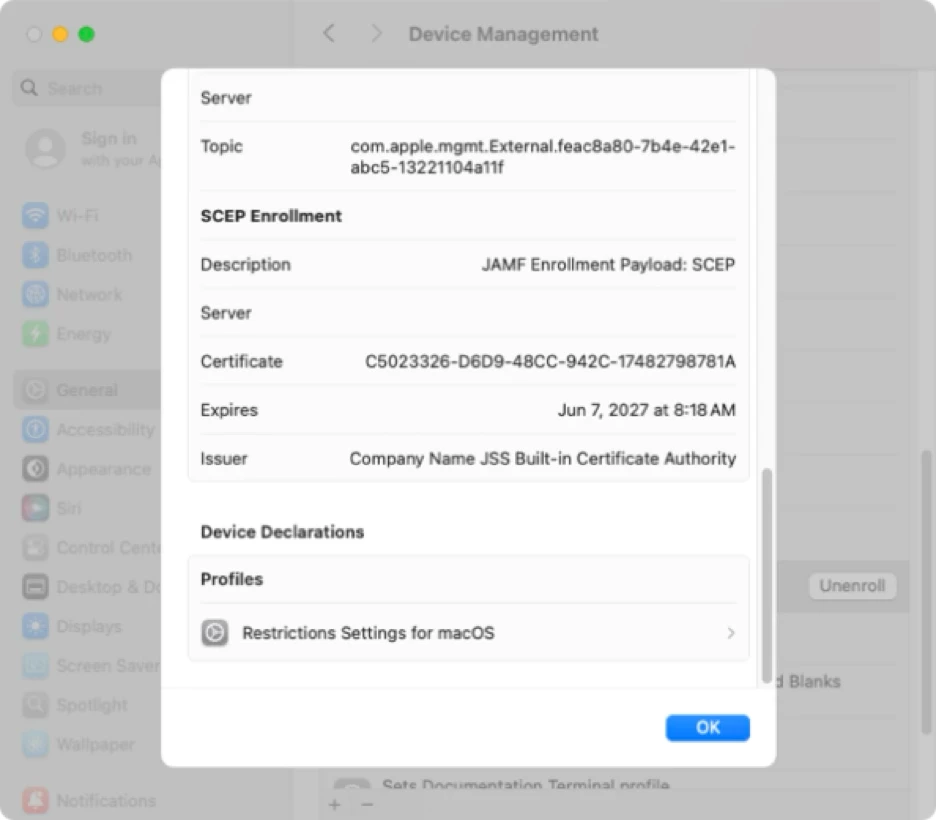Go forward with the toolbar forward arrow

[x=375, y=33]
